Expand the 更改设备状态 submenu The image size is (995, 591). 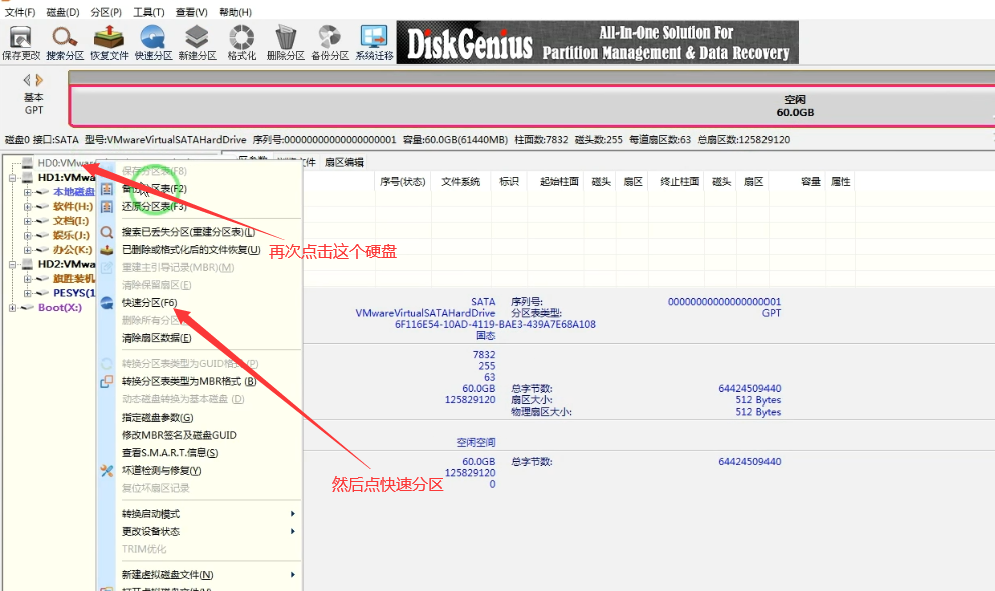[199, 531]
